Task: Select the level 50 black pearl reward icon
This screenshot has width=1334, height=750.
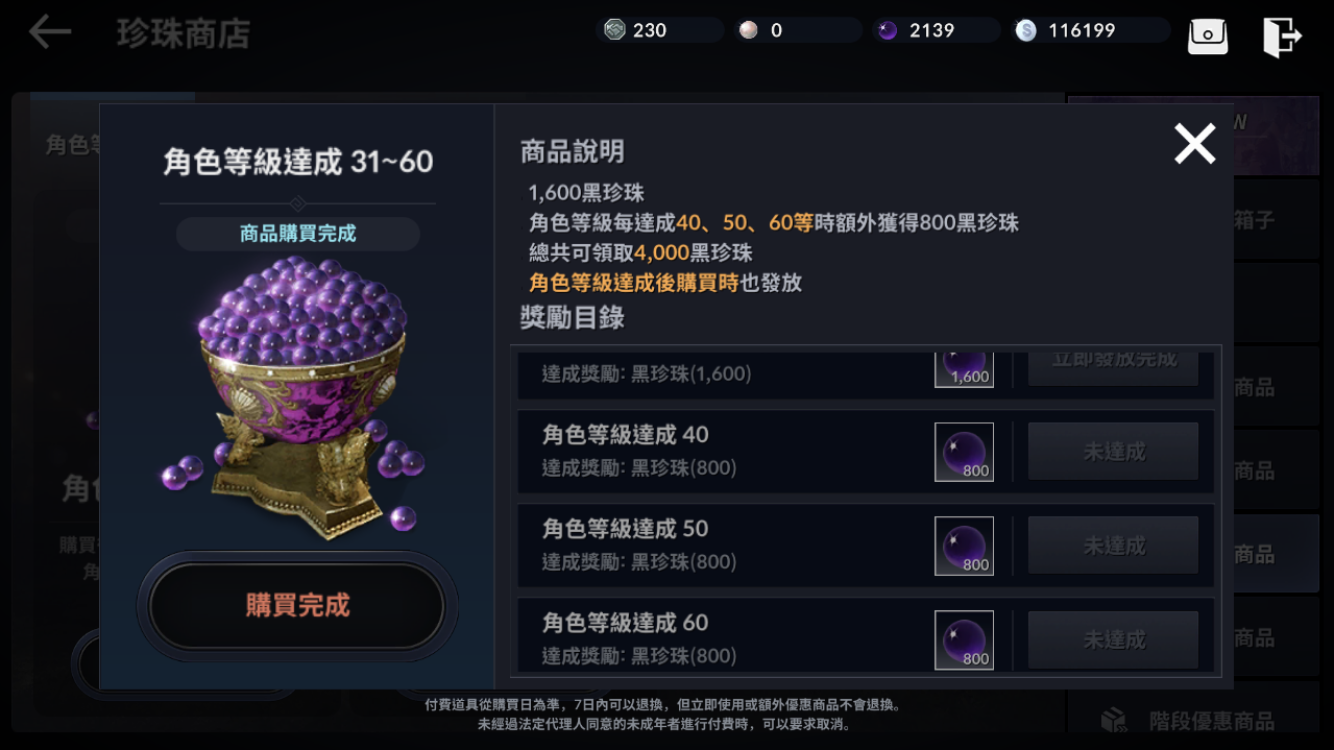Action: click(964, 546)
